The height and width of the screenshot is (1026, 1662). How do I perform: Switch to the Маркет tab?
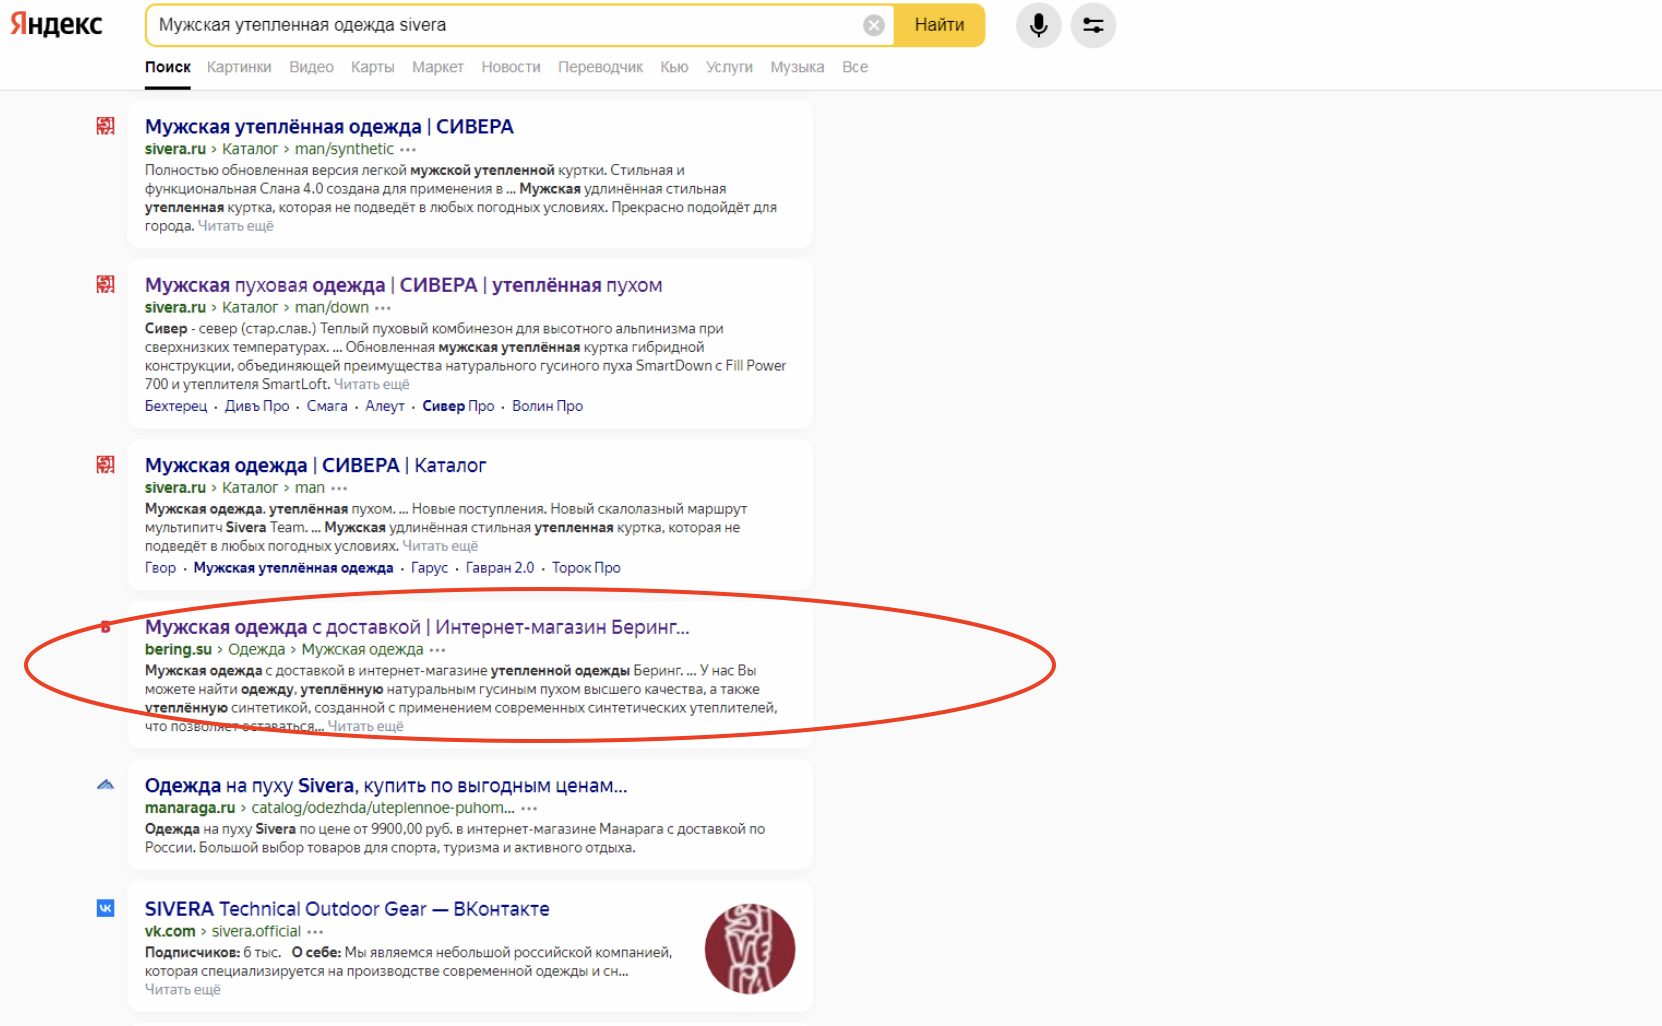(x=437, y=67)
